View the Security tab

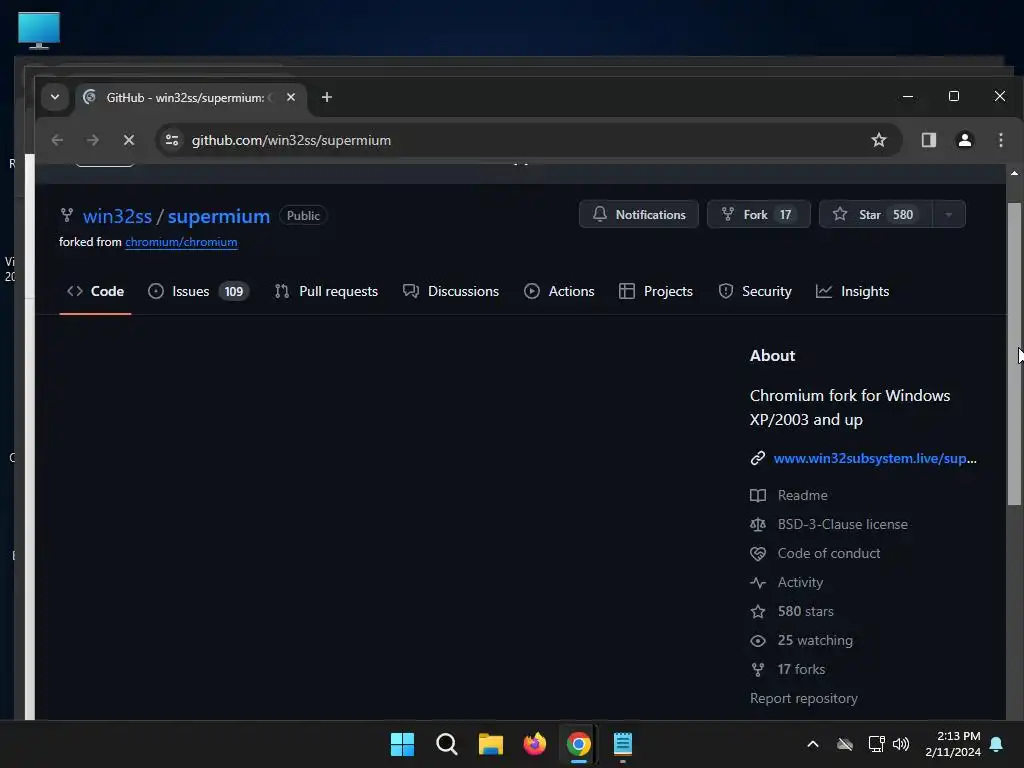point(754,291)
